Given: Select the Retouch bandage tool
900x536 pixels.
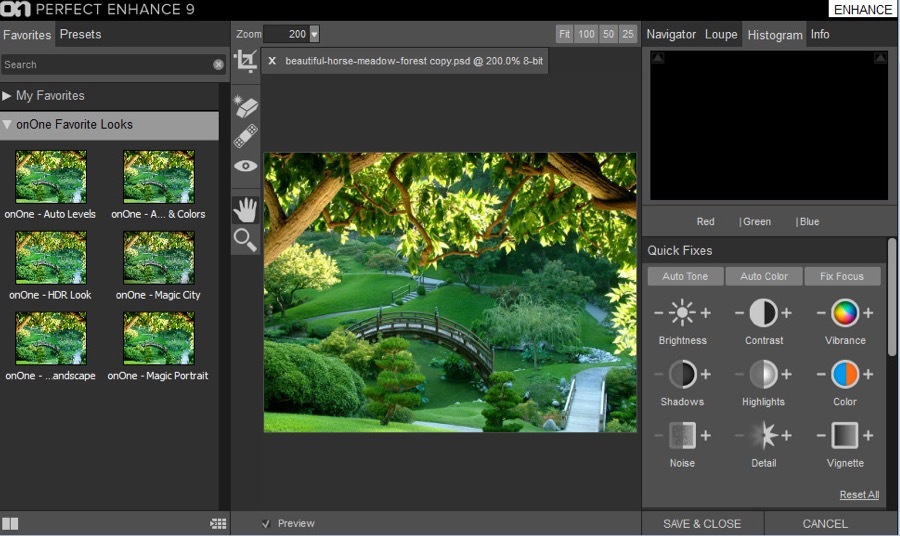Looking at the screenshot, I should click(x=245, y=136).
